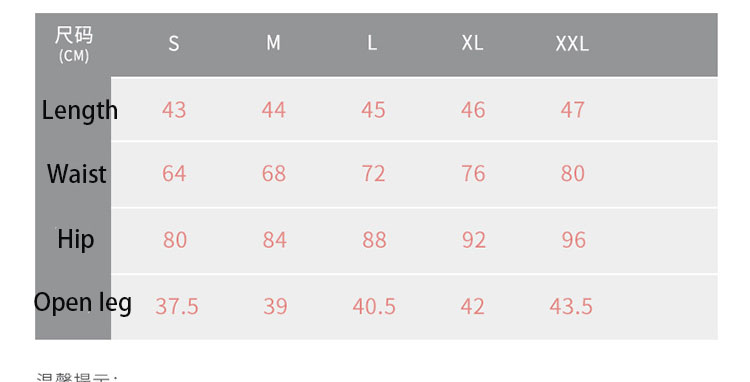
Task: Click the XXL size column header
Action: pyautogui.click(x=572, y=44)
